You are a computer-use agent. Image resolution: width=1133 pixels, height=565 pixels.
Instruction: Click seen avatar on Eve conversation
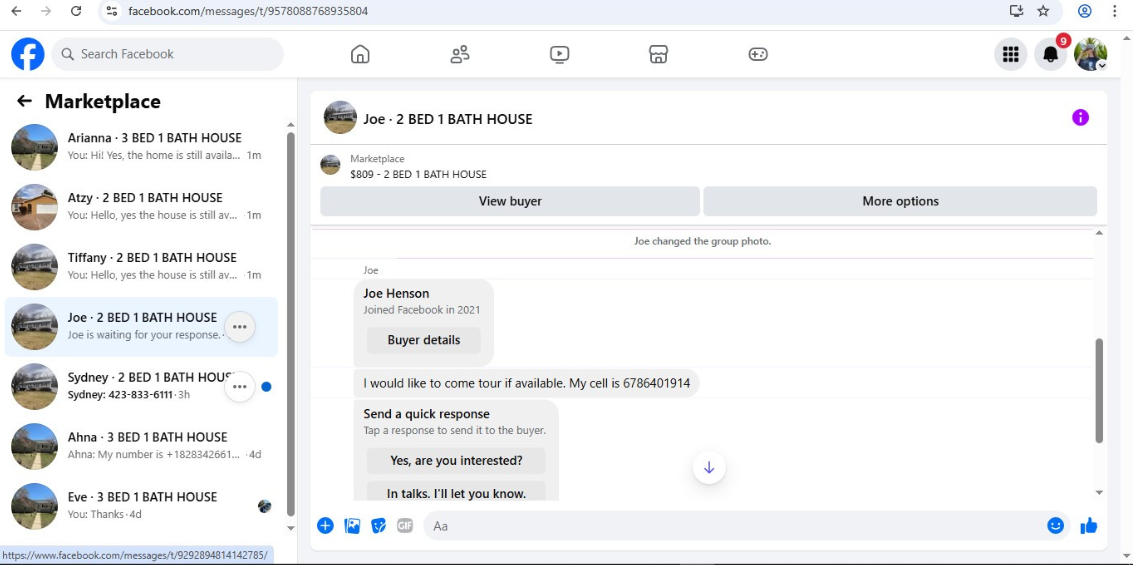pos(264,506)
